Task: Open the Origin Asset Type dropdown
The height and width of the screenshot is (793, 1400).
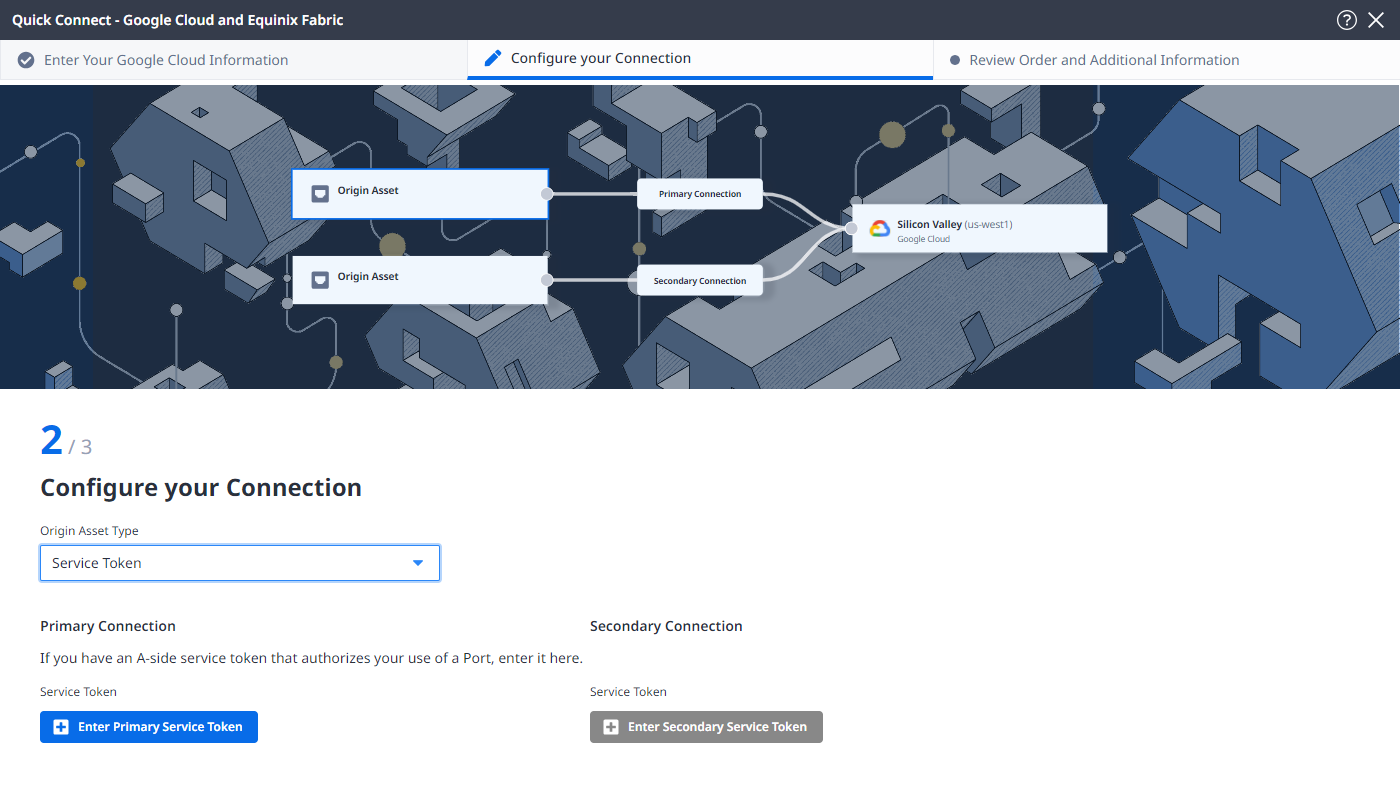Action: [x=239, y=563]
